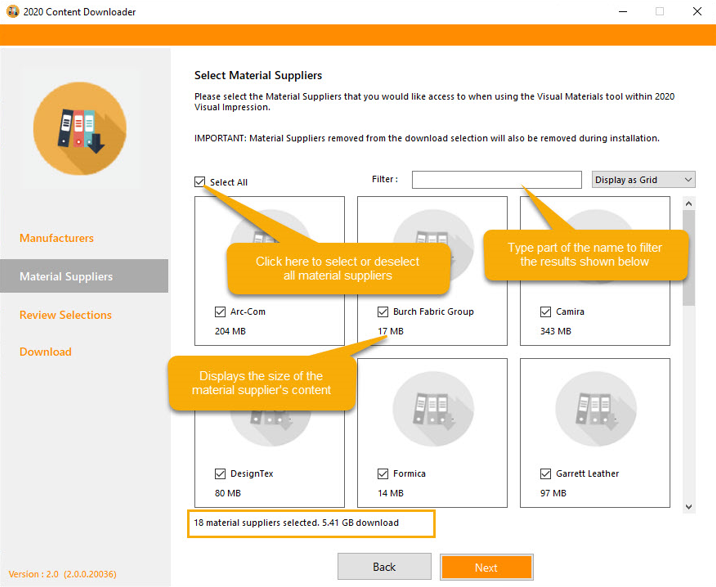716x587 pixels.
Task: Click the scrollbar down arrow
Action: tap(689, 507)
